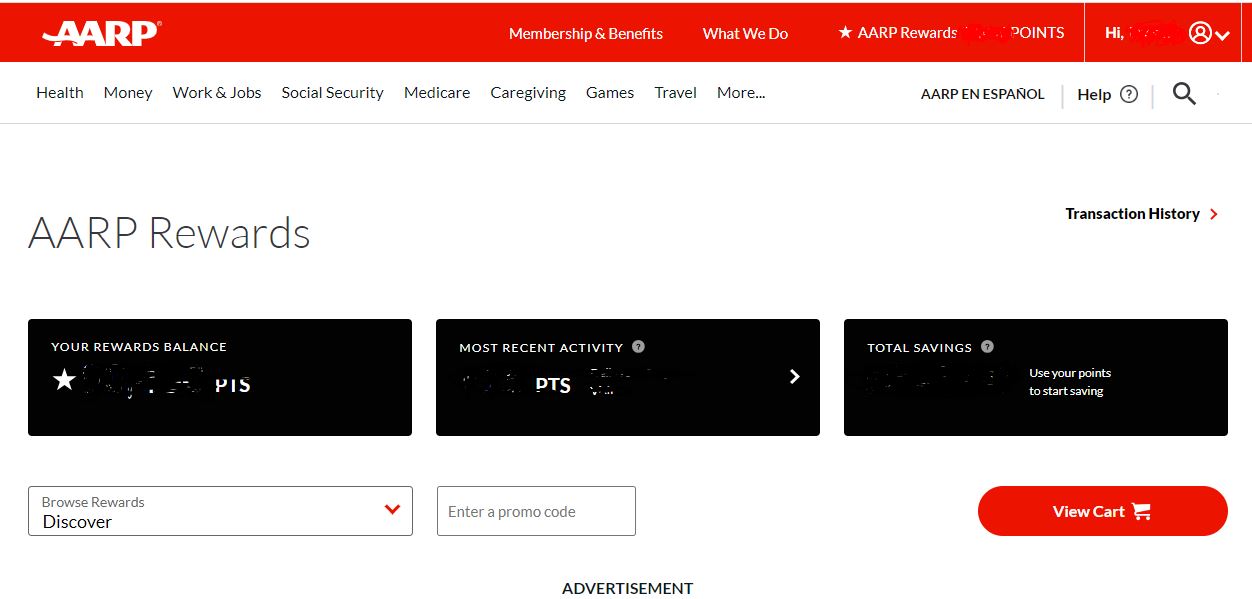Screen dimensions: 1252x599
Task: Select the Games navigation tab
Action: [610, 92]
